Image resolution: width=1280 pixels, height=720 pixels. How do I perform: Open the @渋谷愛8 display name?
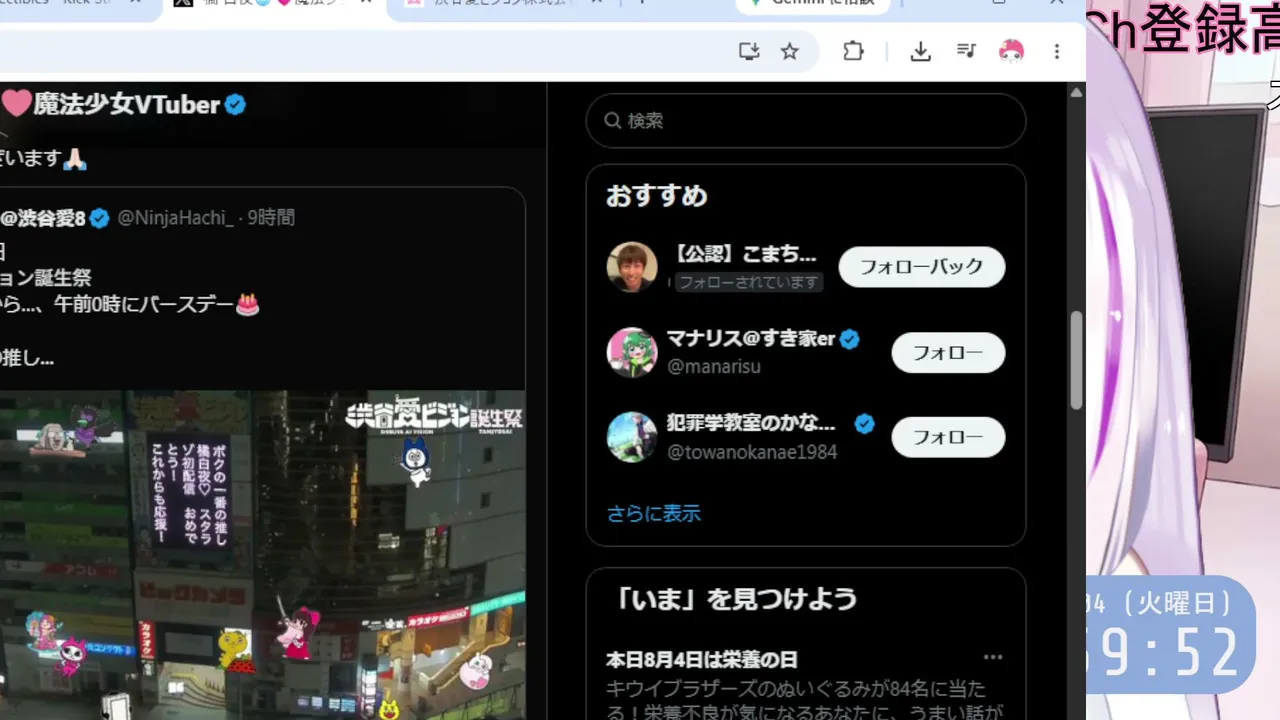point(43,218)
